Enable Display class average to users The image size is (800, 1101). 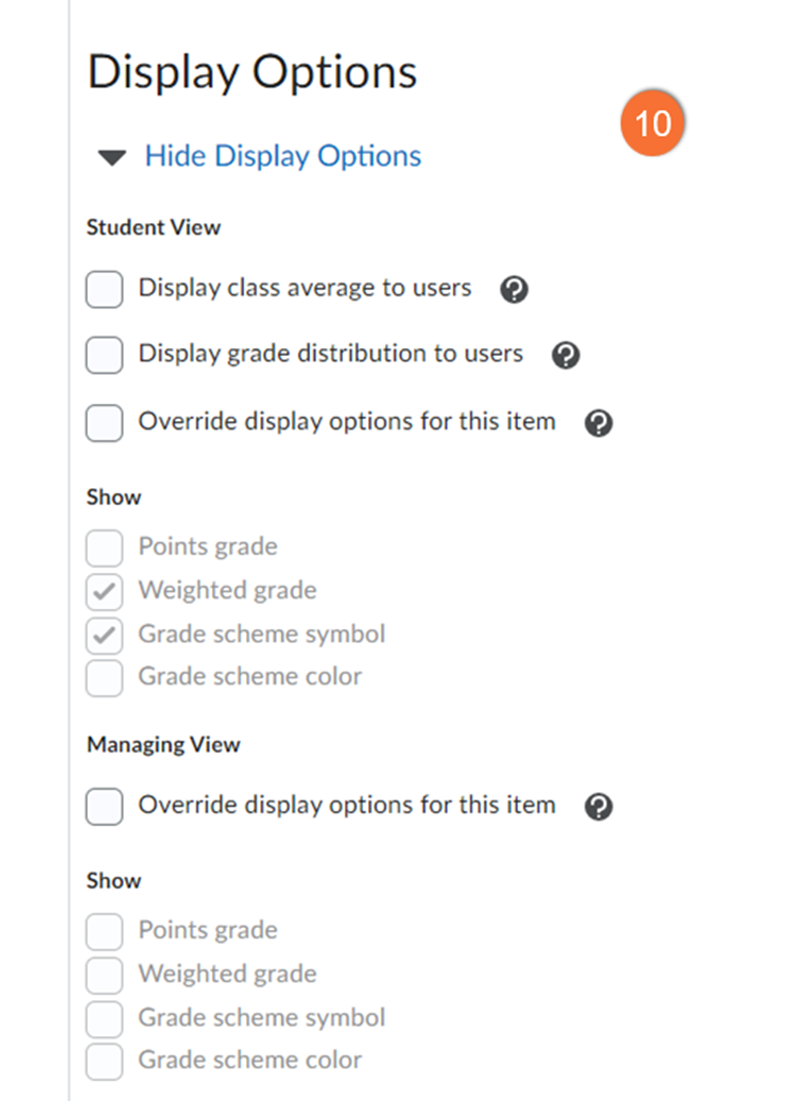104,290
